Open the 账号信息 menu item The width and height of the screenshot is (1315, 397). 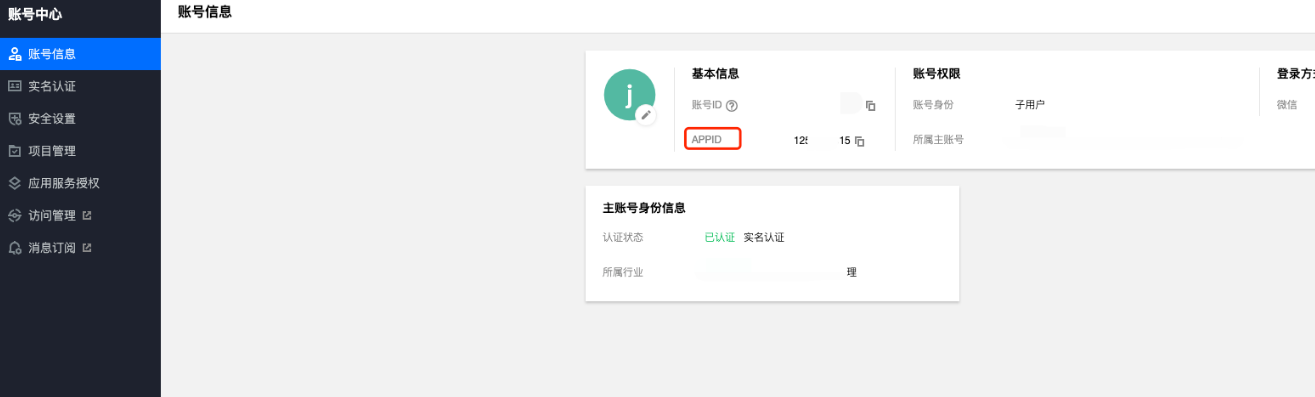pos(80,54)
